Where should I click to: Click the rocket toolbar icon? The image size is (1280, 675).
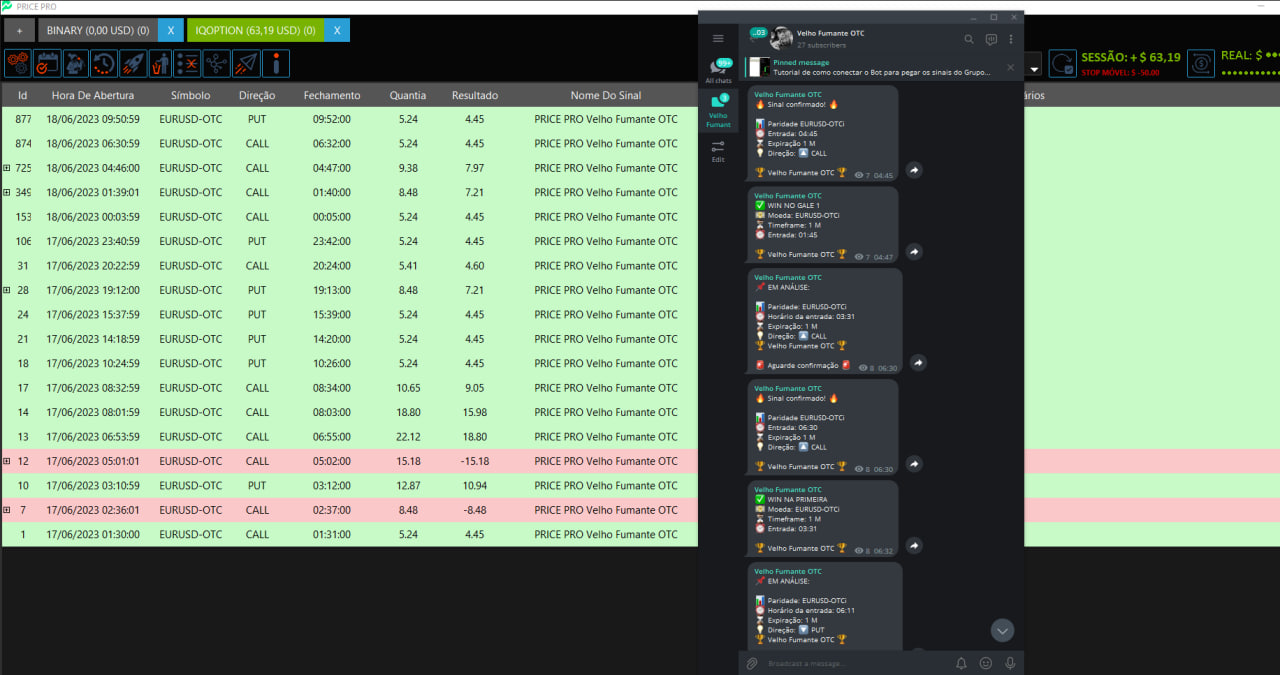(x=133, y=64)
